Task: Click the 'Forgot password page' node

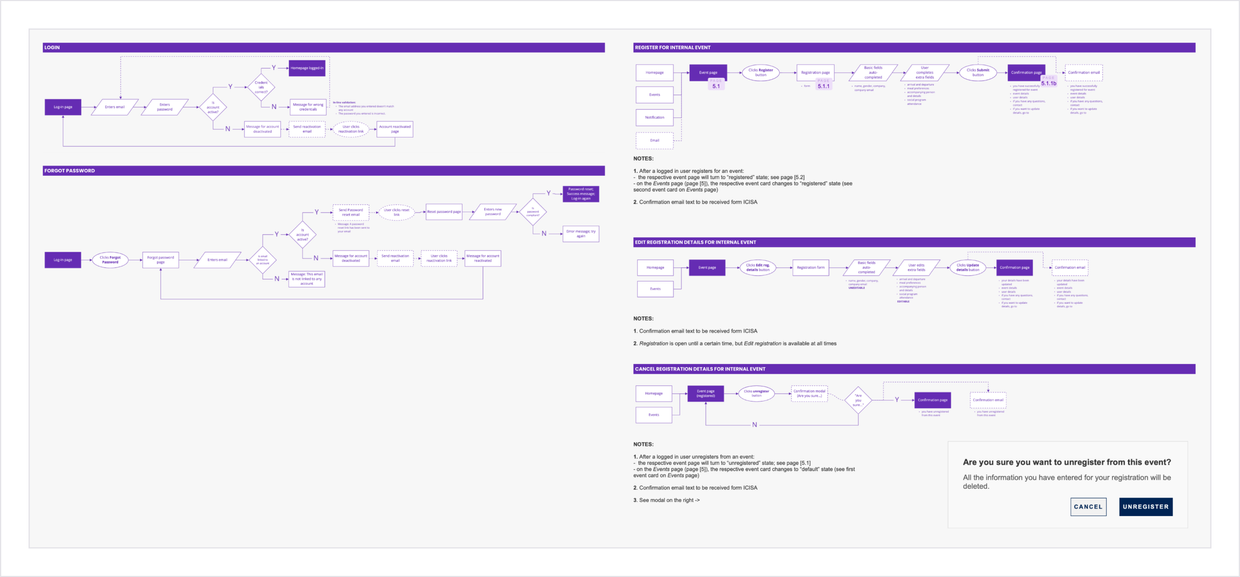Action: pyautogui.click(x=161, y=260)
